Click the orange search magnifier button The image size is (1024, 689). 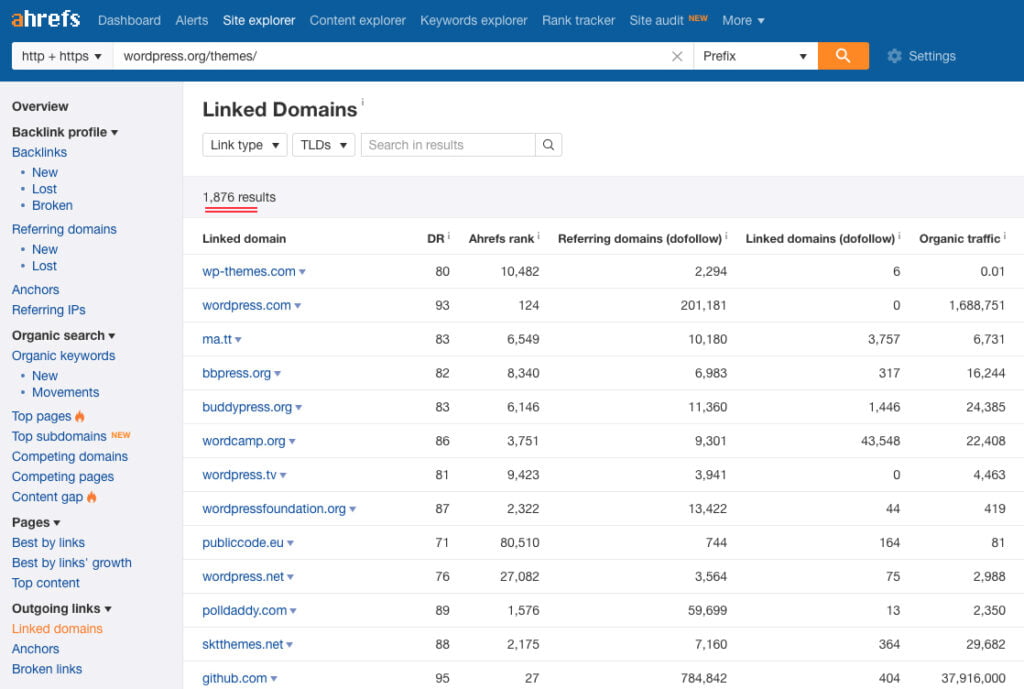(843, 56)
